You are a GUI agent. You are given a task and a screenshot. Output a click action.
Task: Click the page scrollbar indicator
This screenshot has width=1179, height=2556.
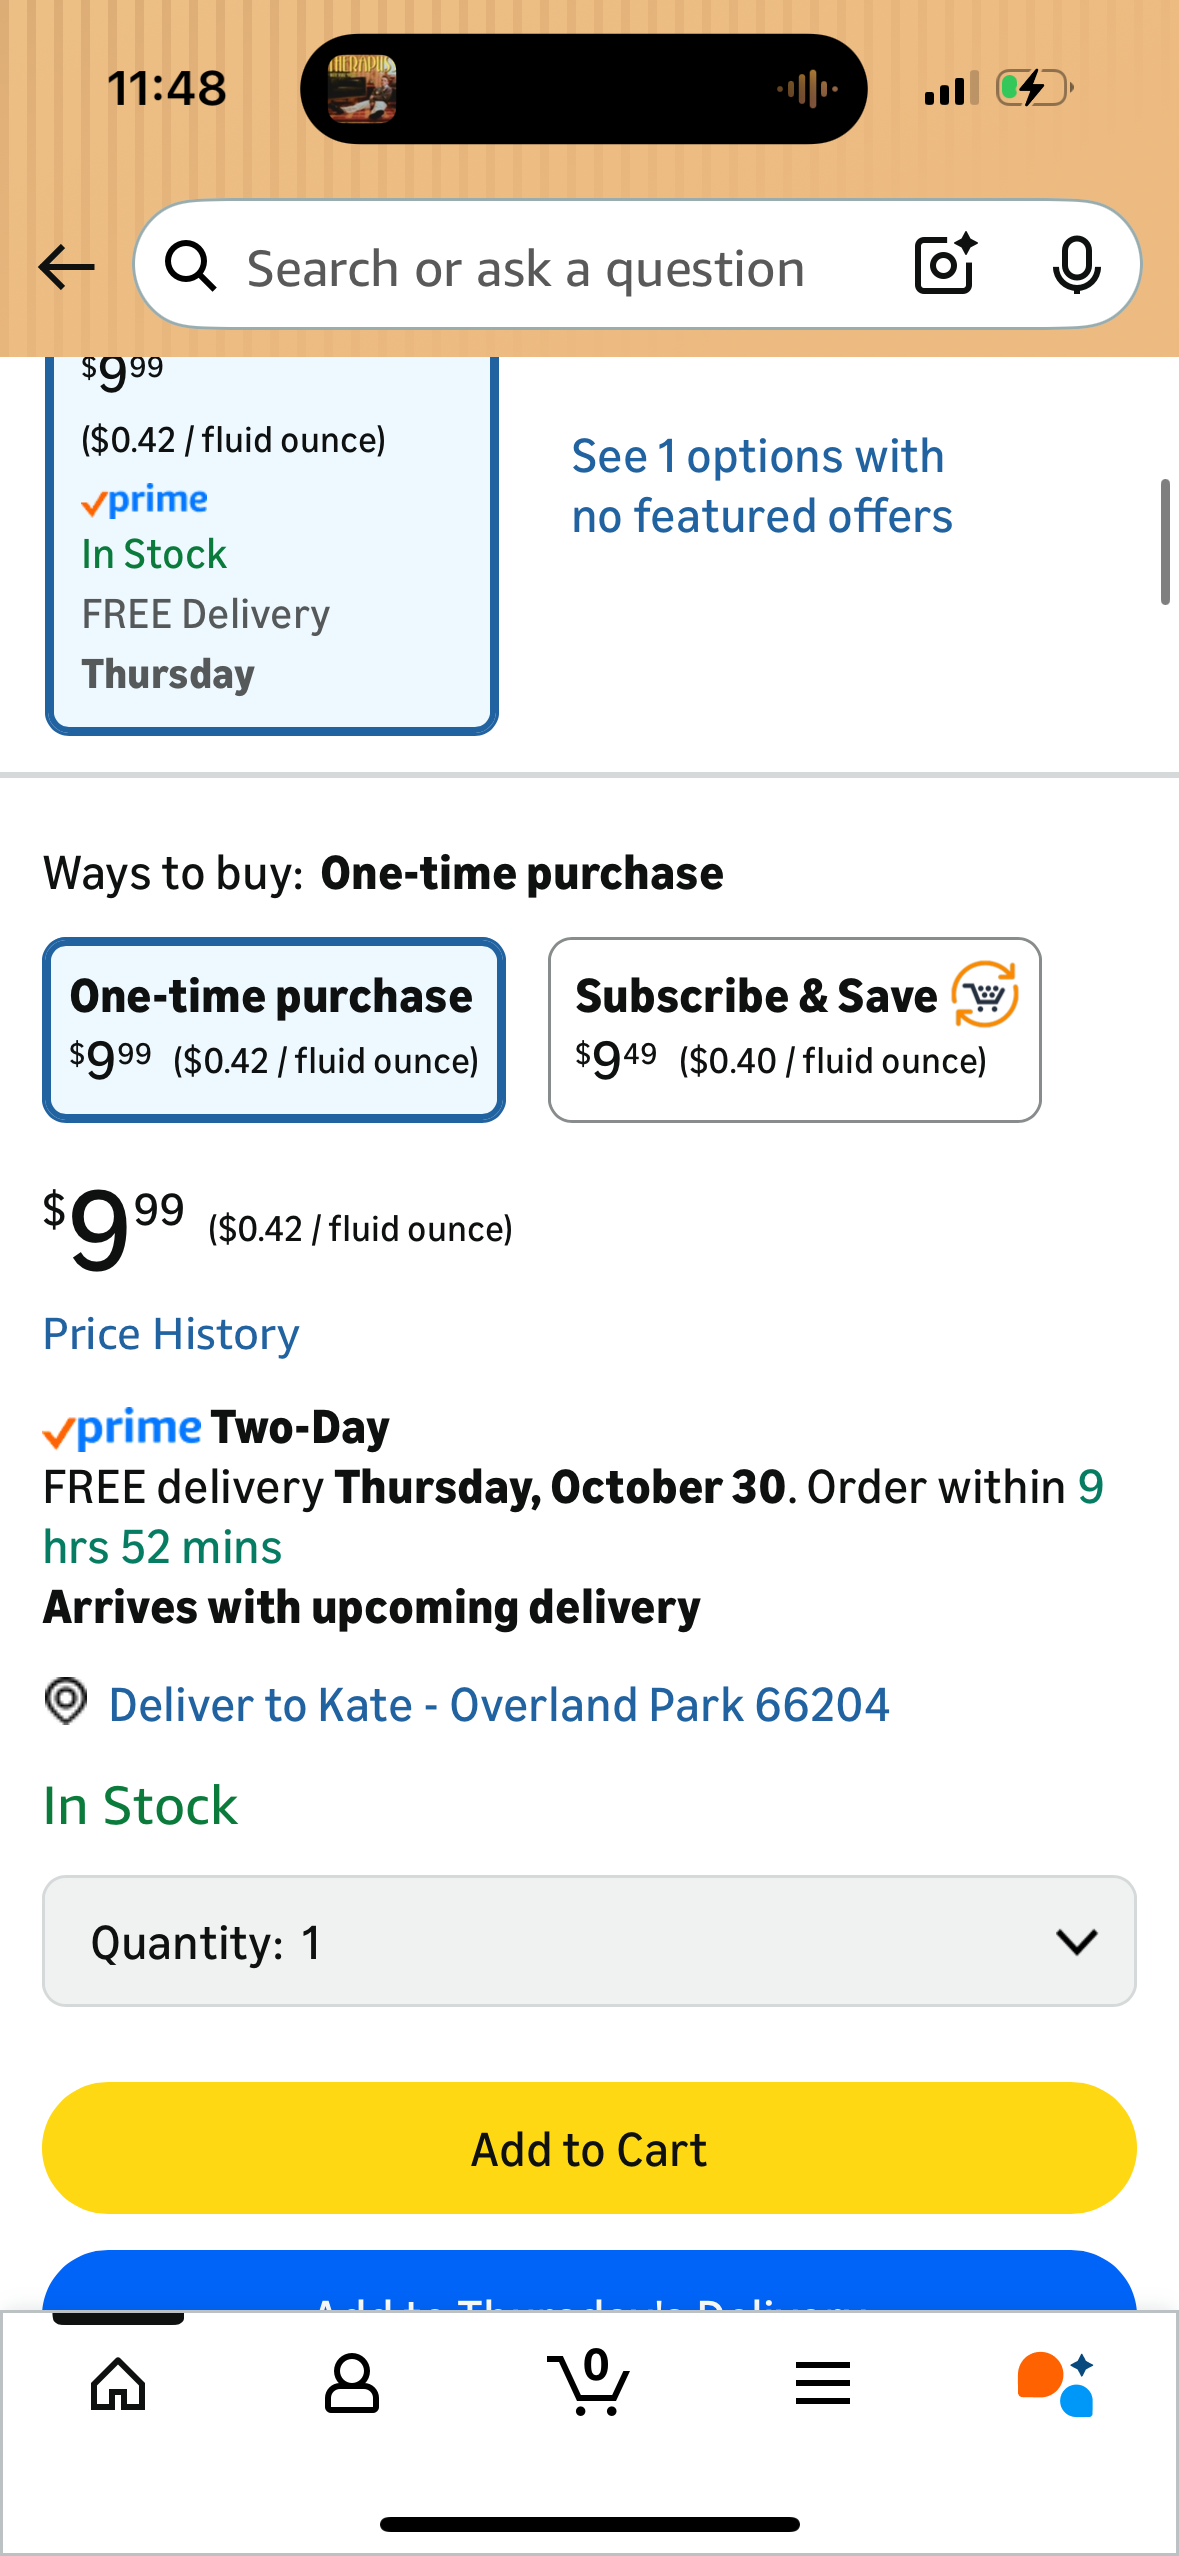[1165, 542]
